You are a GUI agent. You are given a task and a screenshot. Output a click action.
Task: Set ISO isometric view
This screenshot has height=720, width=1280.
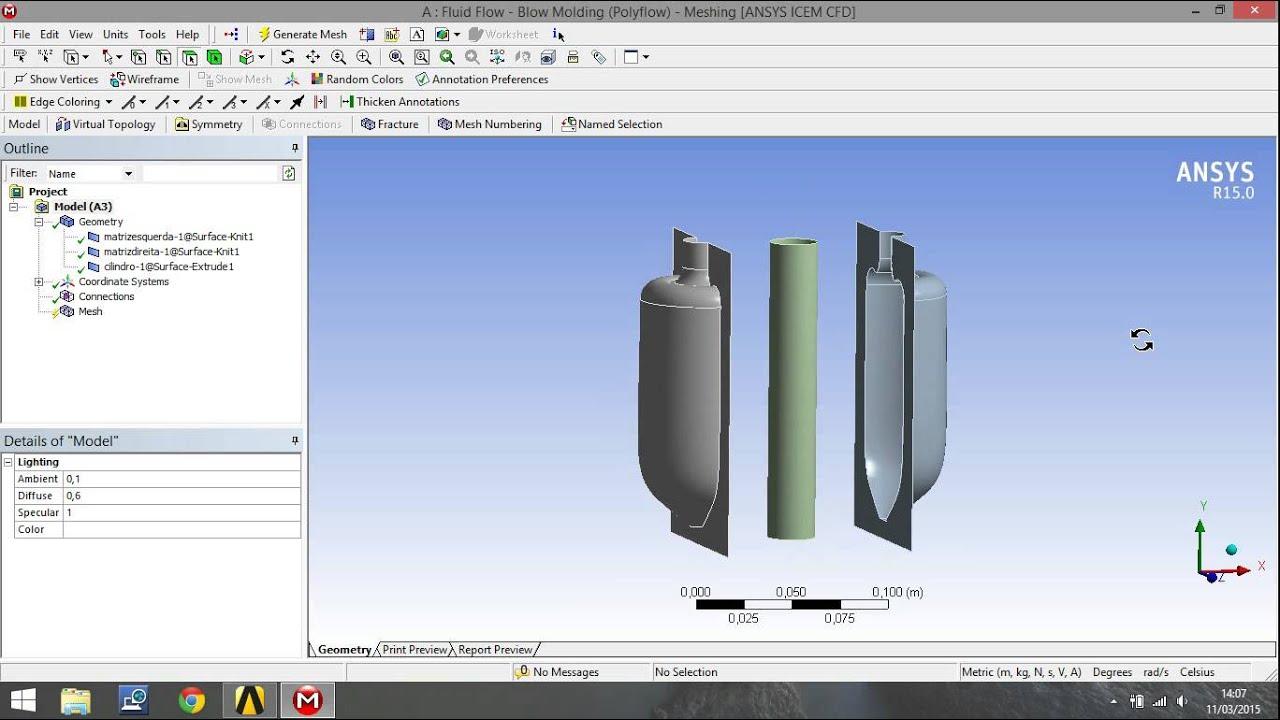(497, 57)
